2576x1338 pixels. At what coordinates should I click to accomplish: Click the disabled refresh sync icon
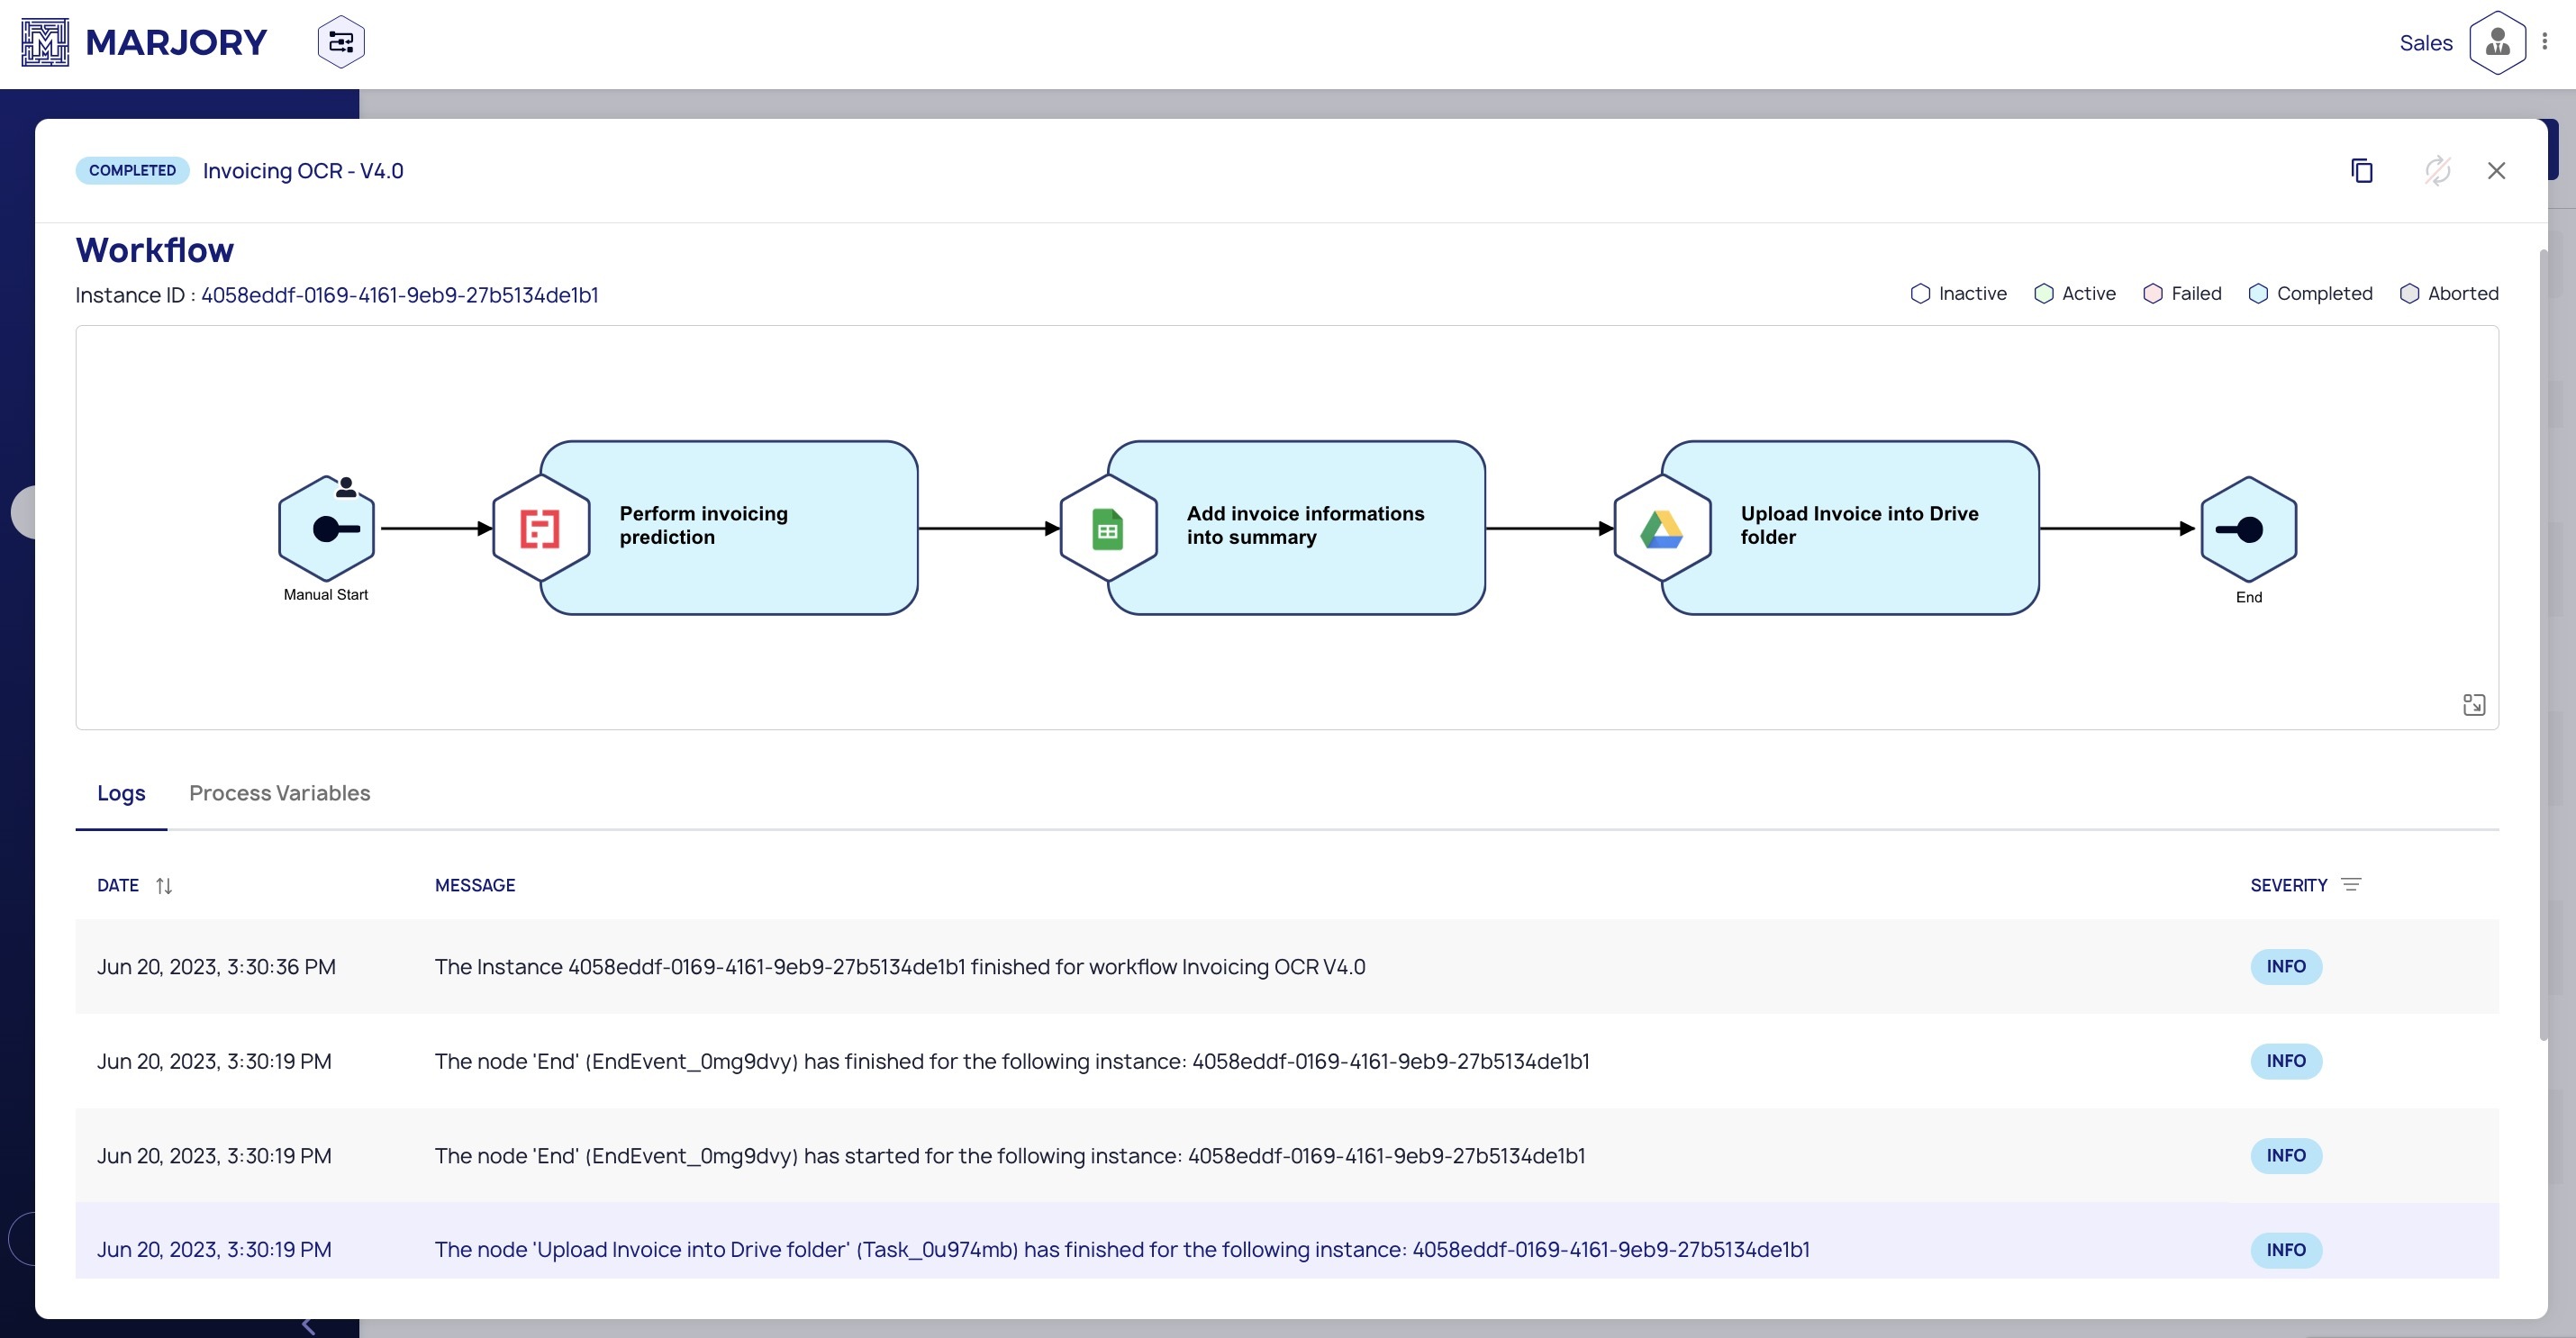tap(2437, 171)
